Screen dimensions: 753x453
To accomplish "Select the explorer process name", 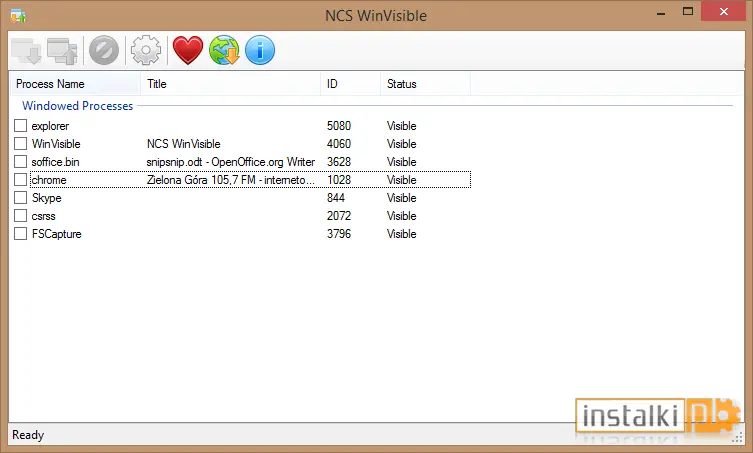I will point(50,126).
